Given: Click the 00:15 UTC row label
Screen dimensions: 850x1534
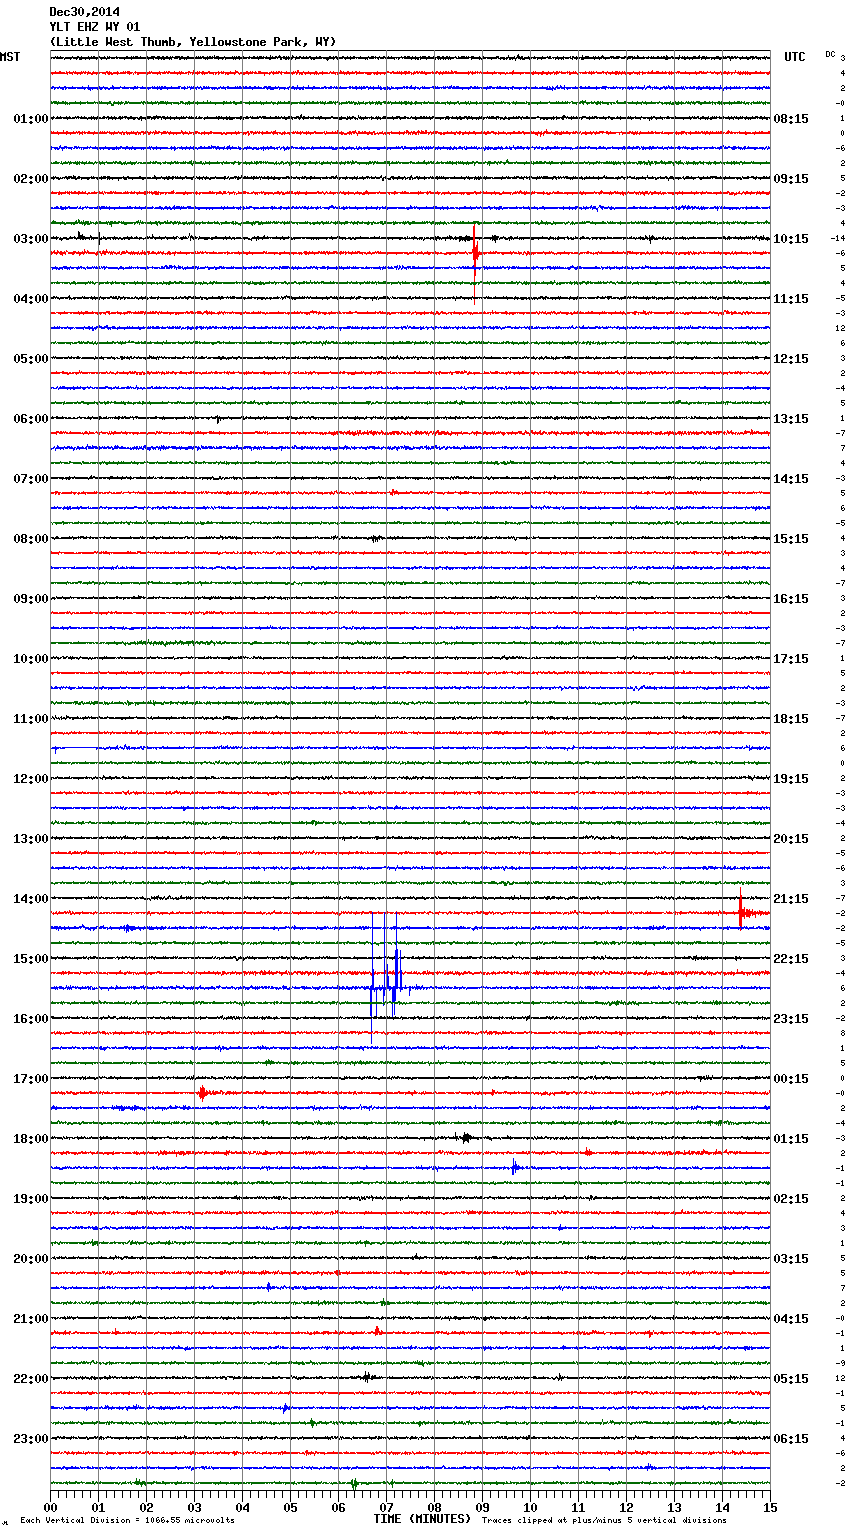Looking at the screenshot, I should (791, 1079).
